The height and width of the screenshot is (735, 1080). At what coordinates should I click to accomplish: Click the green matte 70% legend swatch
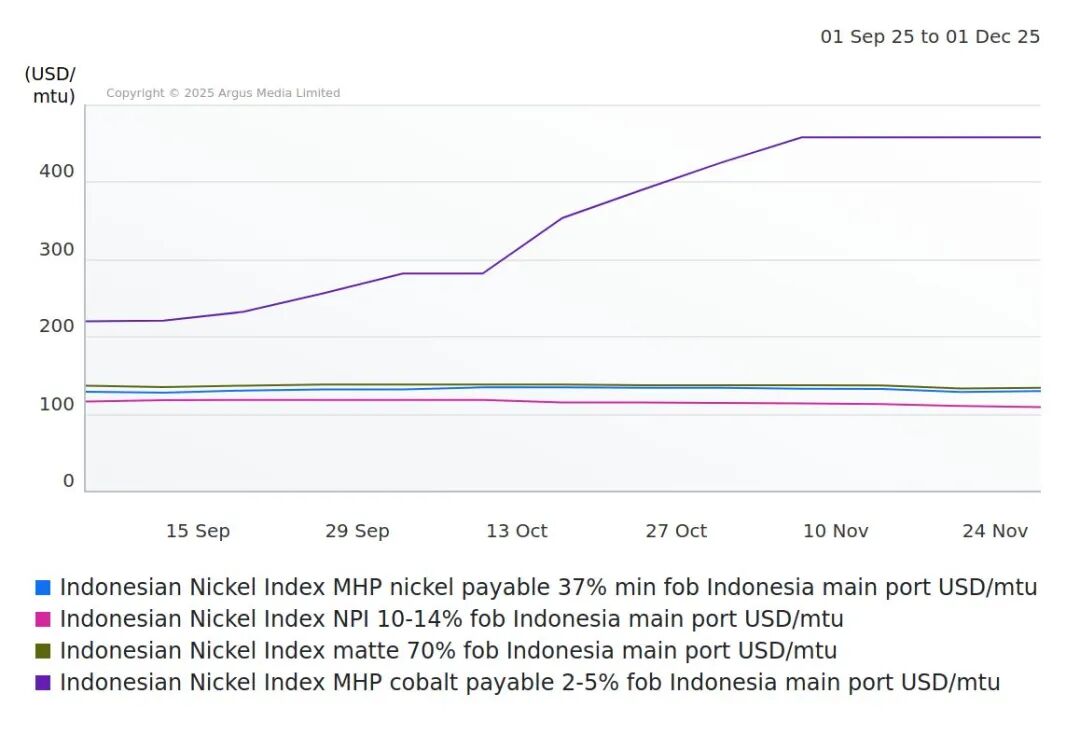coord(43,651)
